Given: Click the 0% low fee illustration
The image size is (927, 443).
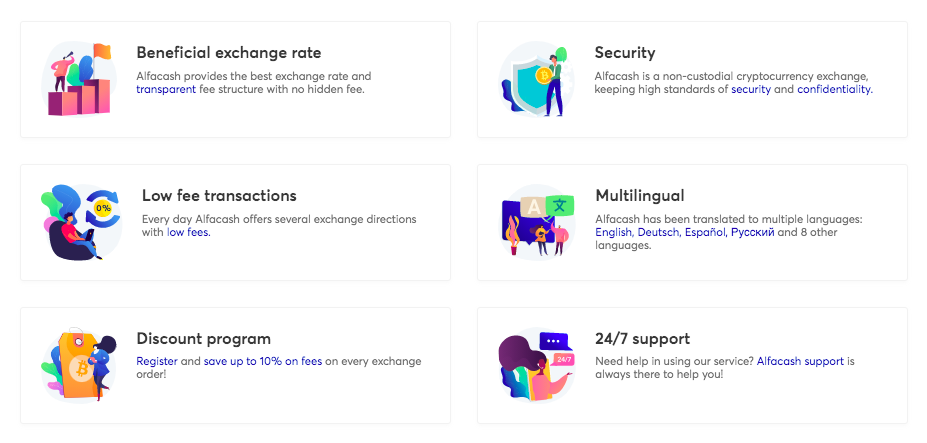Looking at the screenshot, I should [x=82, y=222].
